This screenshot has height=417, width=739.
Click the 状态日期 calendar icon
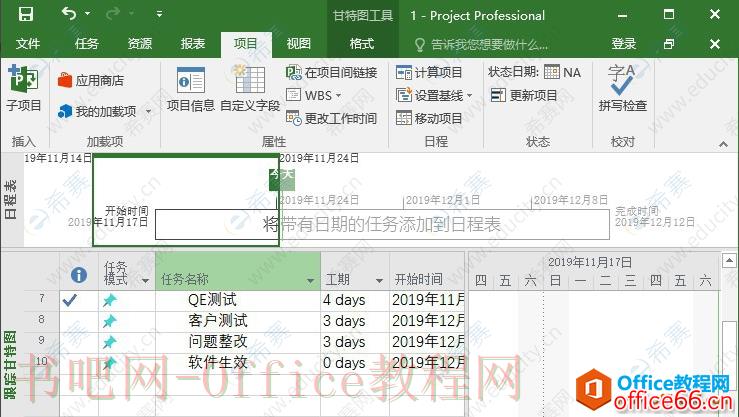(x=551, y=72)
